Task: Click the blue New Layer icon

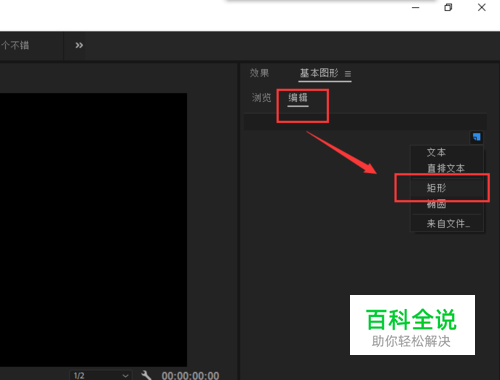Action: pyautogui.click(x=476, y=137)
